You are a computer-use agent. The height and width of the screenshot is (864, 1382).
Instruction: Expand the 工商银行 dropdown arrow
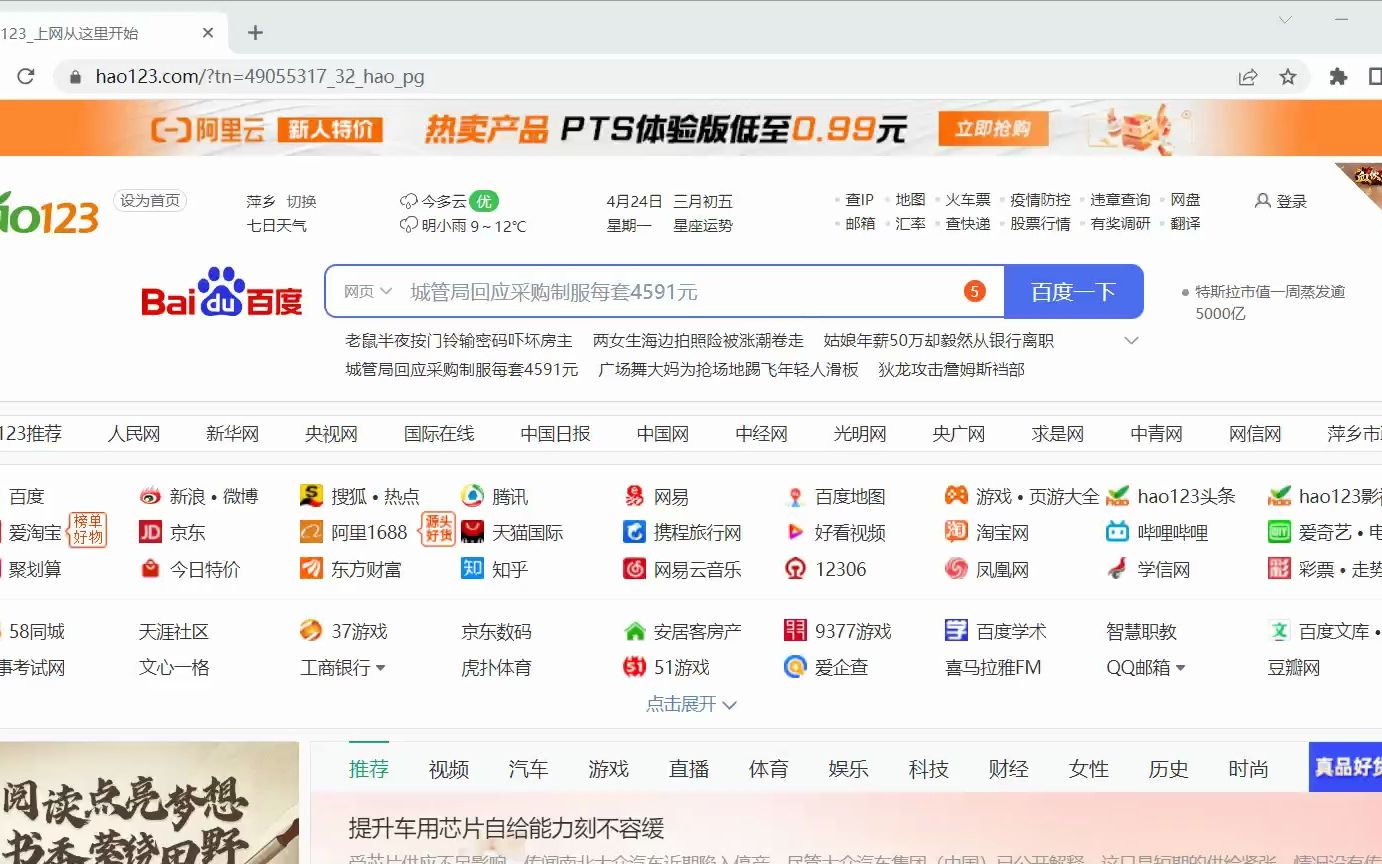click(x=380, y=668)
